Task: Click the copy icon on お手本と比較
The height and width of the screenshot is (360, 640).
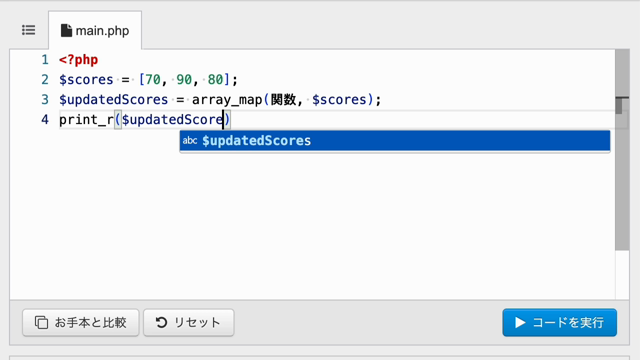Action: [x=41, y=322]
